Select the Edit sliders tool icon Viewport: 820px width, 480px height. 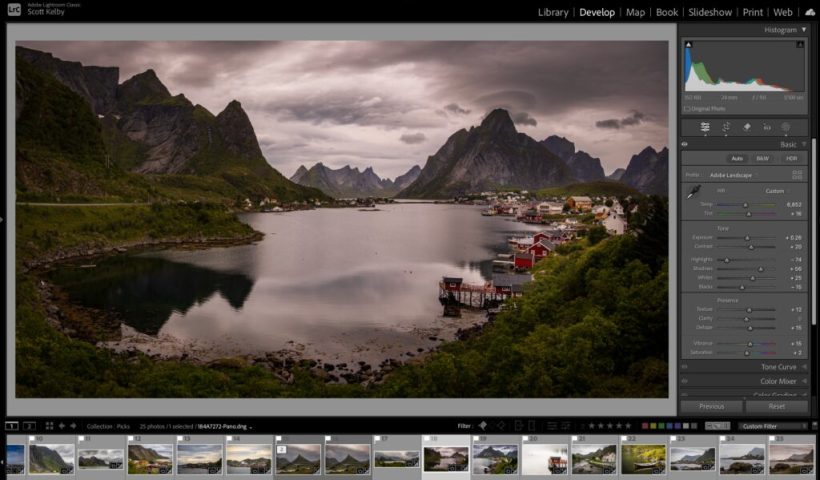coord(705,127)
